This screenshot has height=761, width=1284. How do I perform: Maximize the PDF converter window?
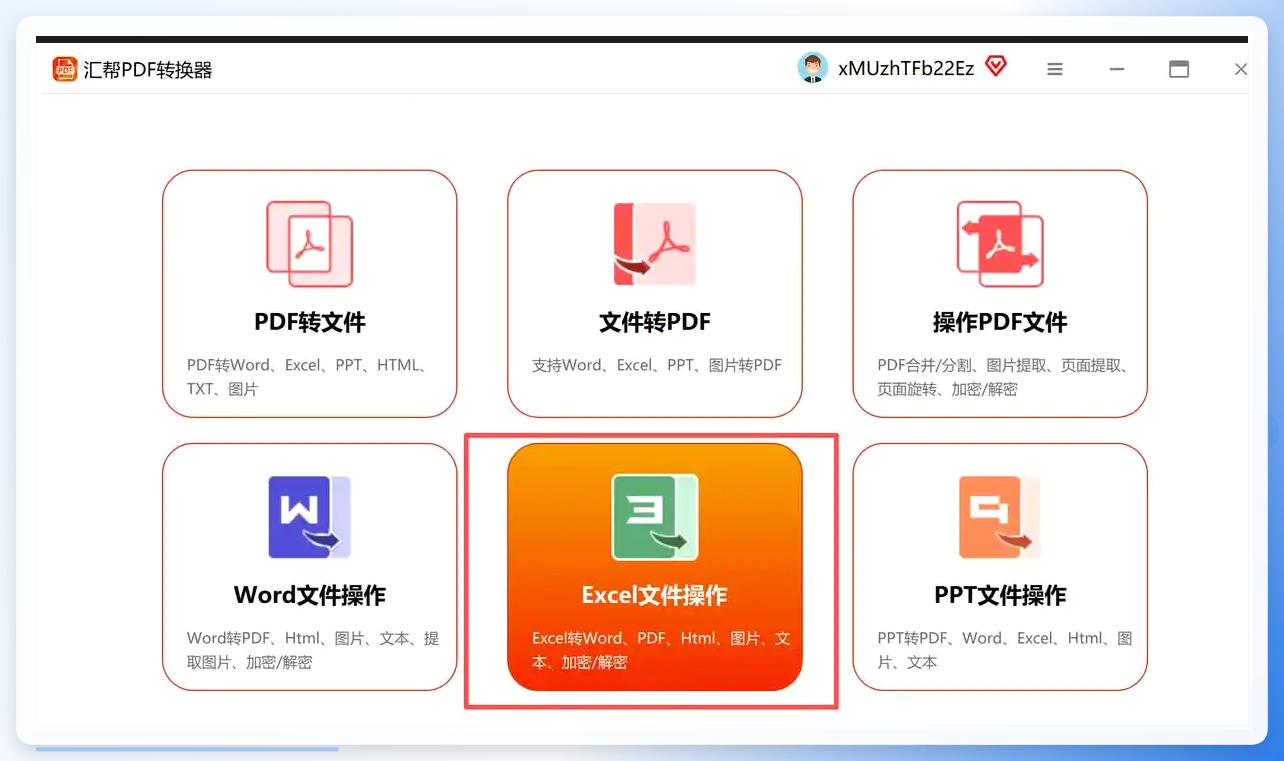pos(1179,69)
